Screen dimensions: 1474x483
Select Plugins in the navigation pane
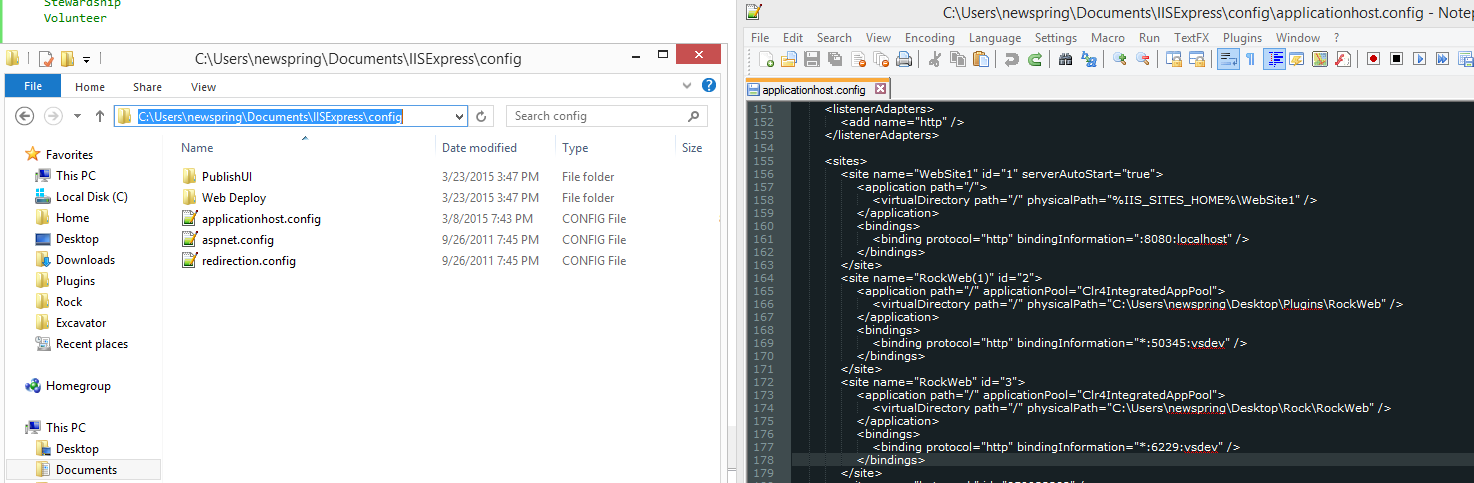75,281
